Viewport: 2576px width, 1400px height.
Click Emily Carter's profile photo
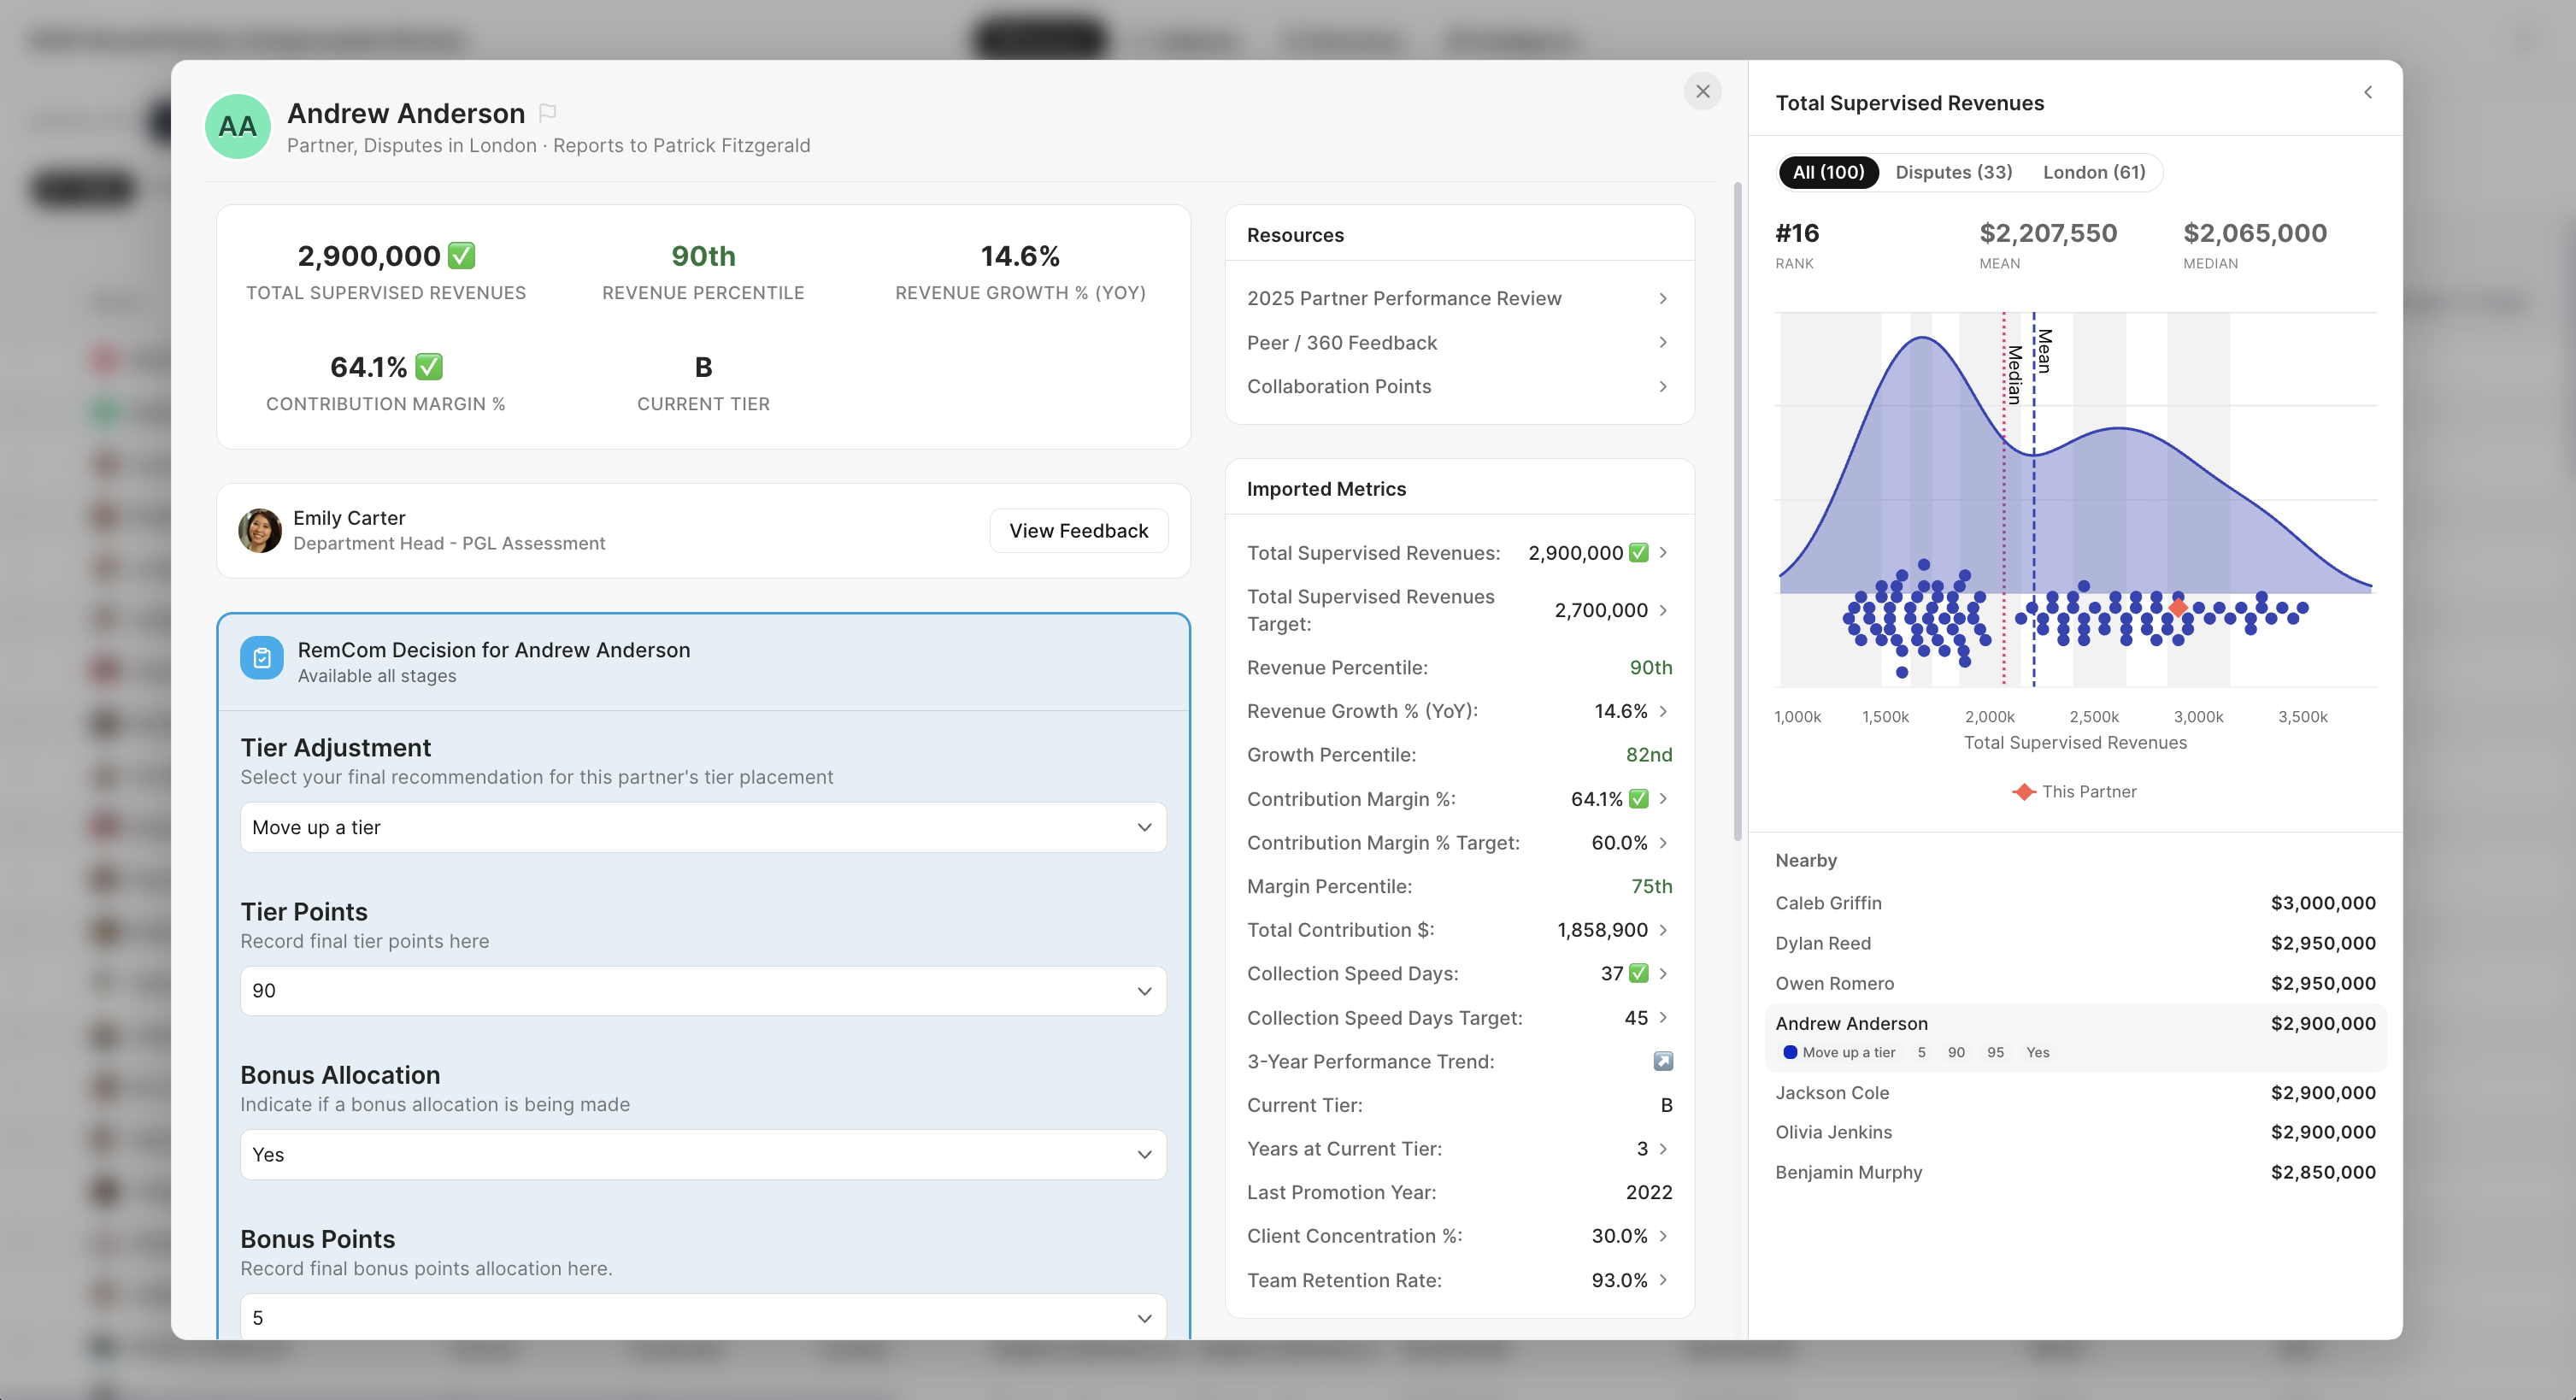tap(260, 530)
